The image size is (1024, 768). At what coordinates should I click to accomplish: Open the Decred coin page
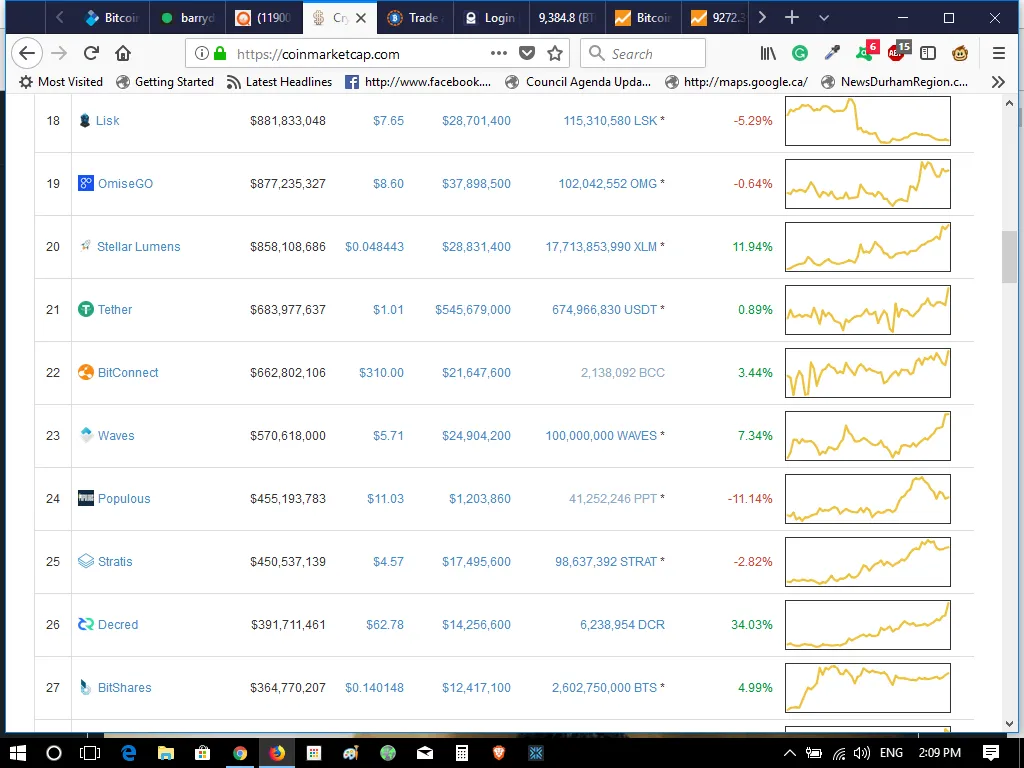tap(118, 625)
